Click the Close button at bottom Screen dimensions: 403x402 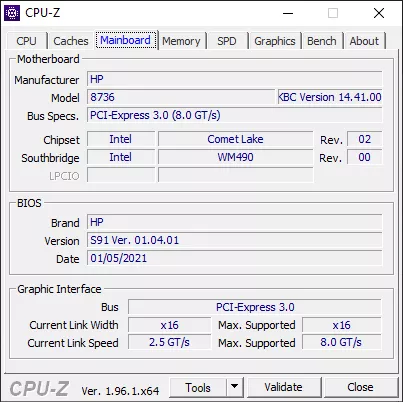coord(360,387)
